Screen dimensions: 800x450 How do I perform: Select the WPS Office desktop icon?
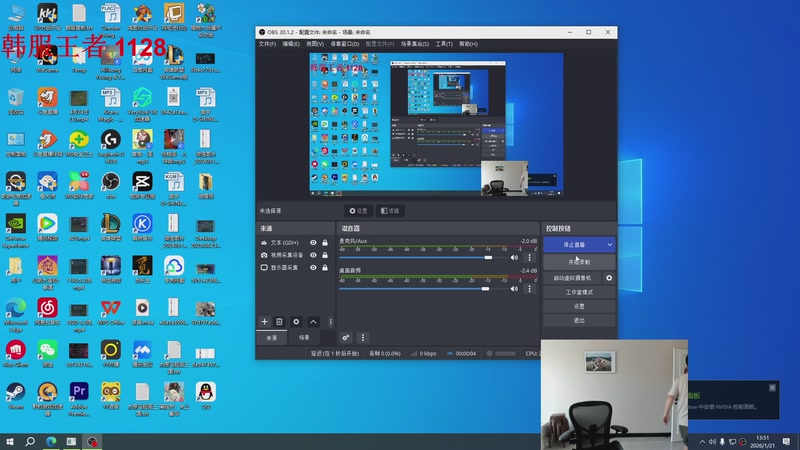pos(111,311)
